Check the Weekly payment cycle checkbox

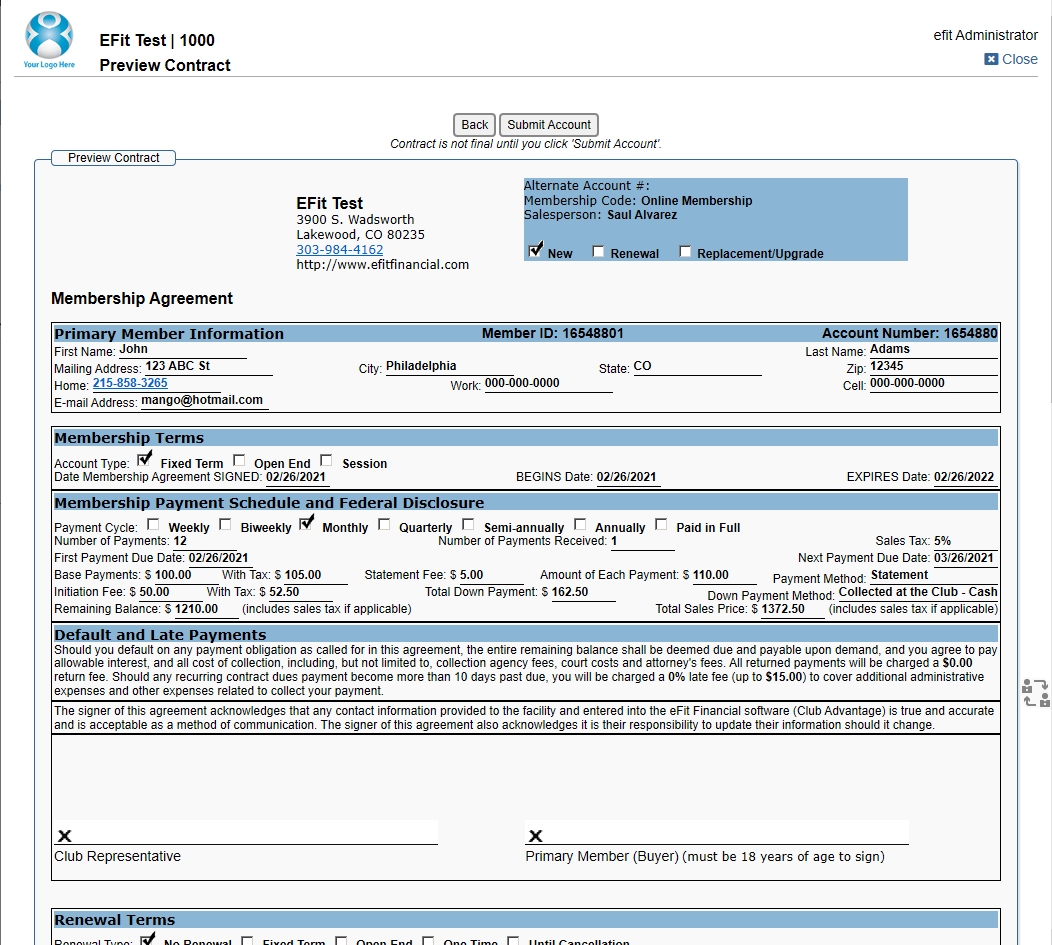pyautogui.click(x=153, y=524)
